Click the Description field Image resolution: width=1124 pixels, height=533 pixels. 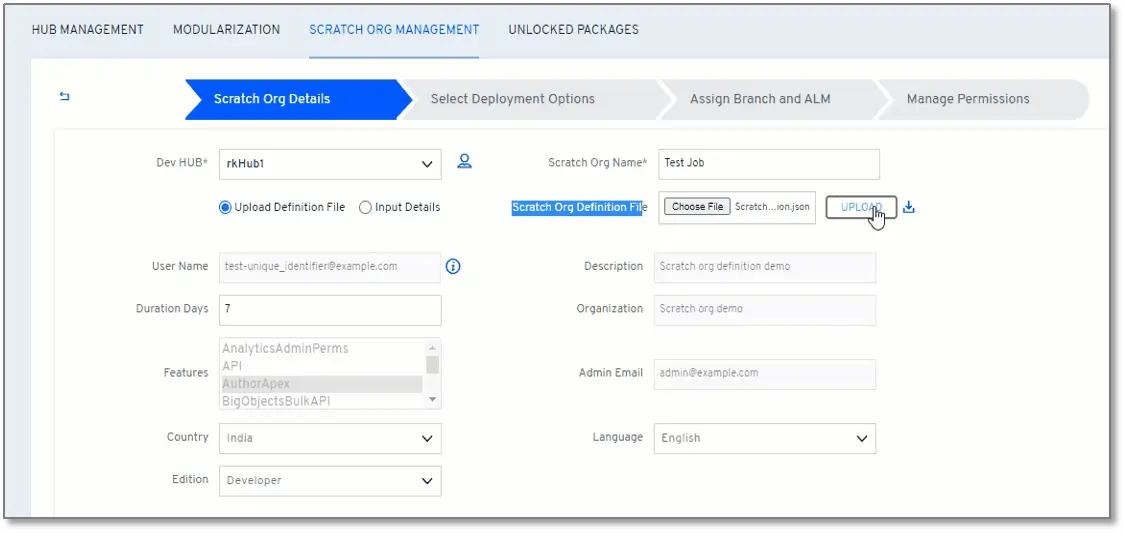coord(765,267)
